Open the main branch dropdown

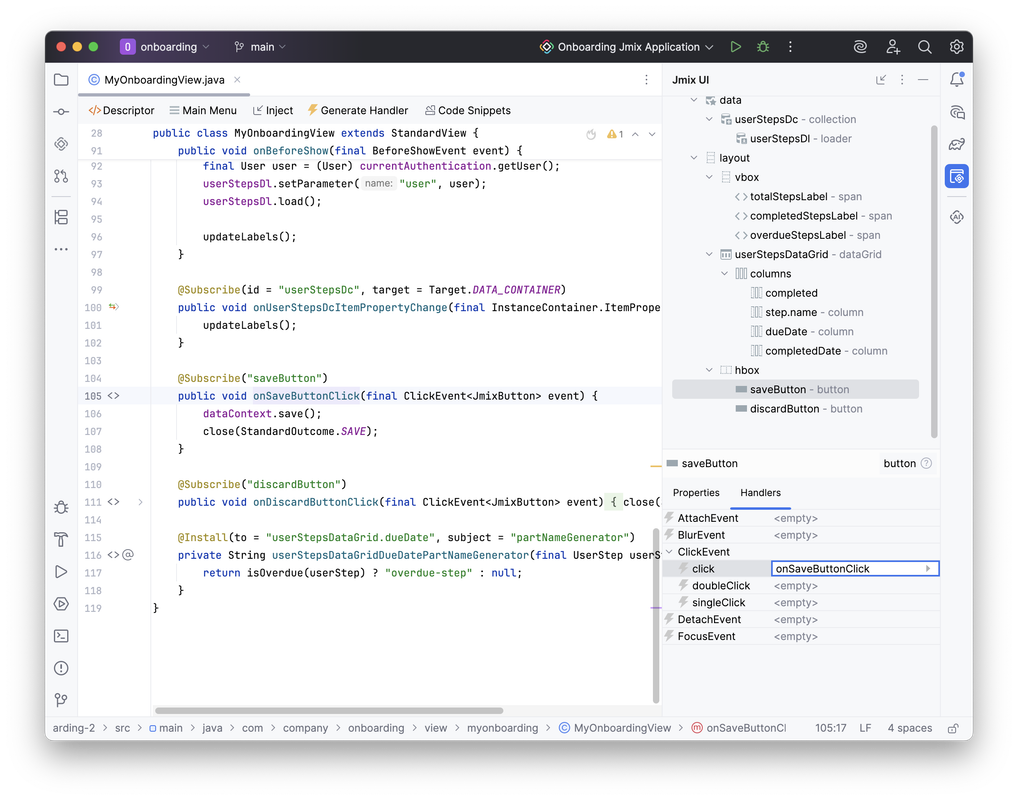coord(260,47)
